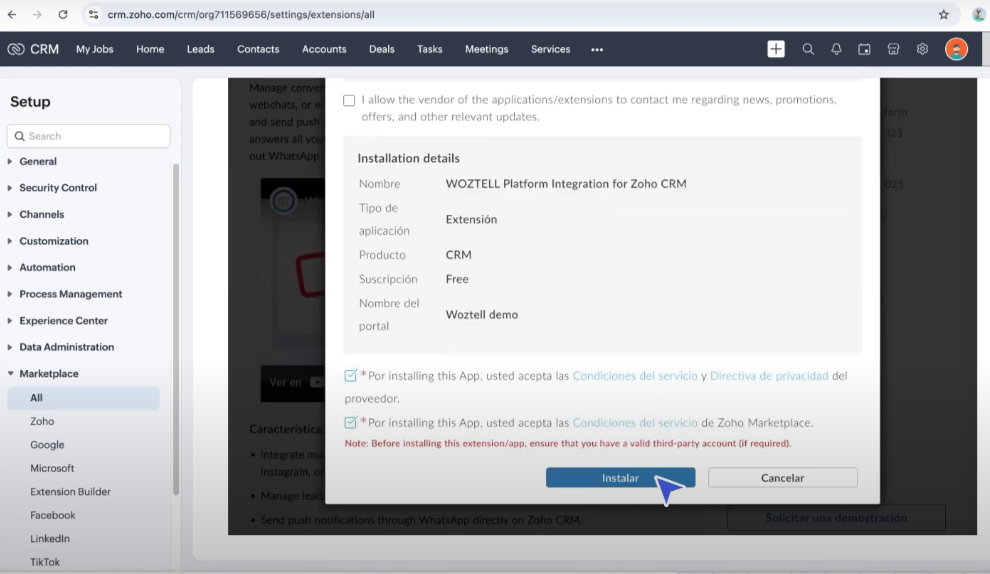
Task: Open the Services tab
Action: (551, 49)
